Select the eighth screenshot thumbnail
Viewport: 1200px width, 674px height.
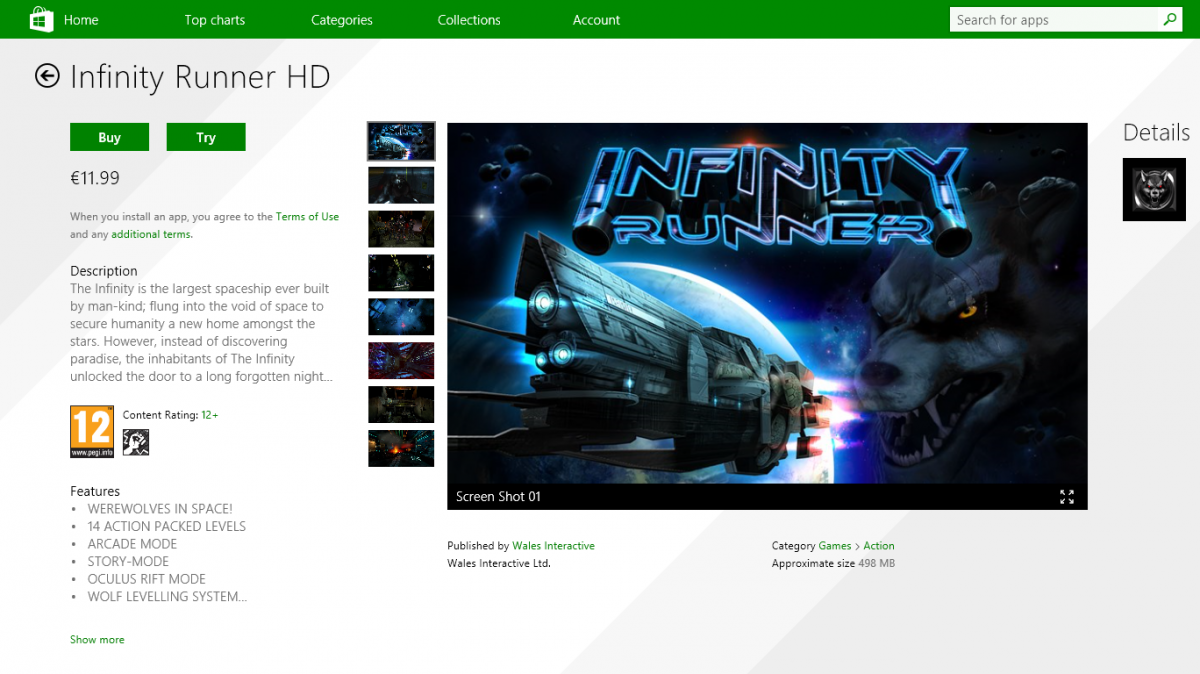pos(401,449)
